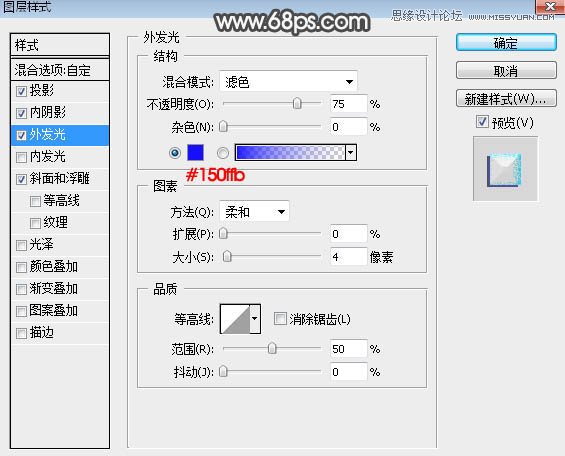This screenshot has width=565, height=456.
Task: Enable the 描边 stroke checkbox
Action: 21,333
